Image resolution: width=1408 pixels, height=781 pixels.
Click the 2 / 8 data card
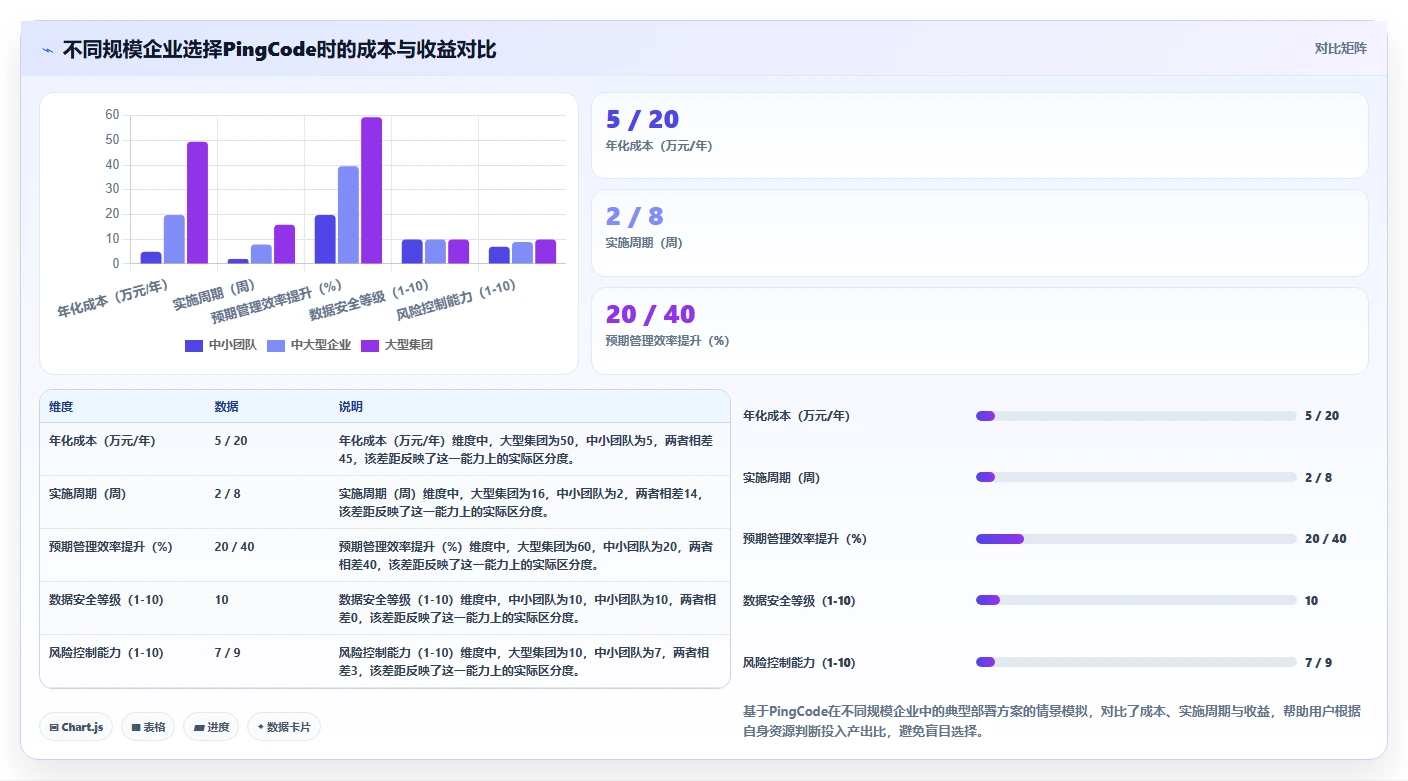pyautogui.click(x=980, y=233)
